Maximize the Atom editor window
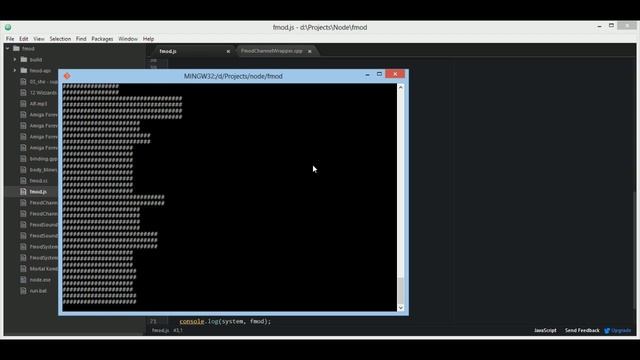The height and width of the screenshot is (360, 640). [611, 26]
